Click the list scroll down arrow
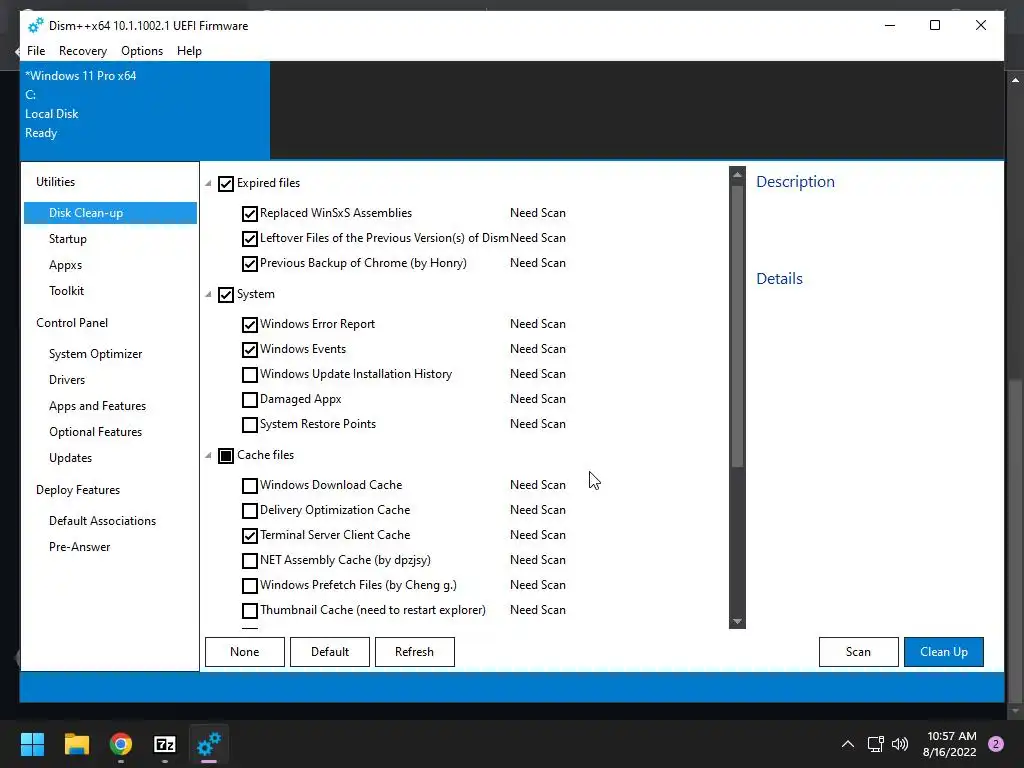Viewport: 1024px width, 768px height. point(737,621)
